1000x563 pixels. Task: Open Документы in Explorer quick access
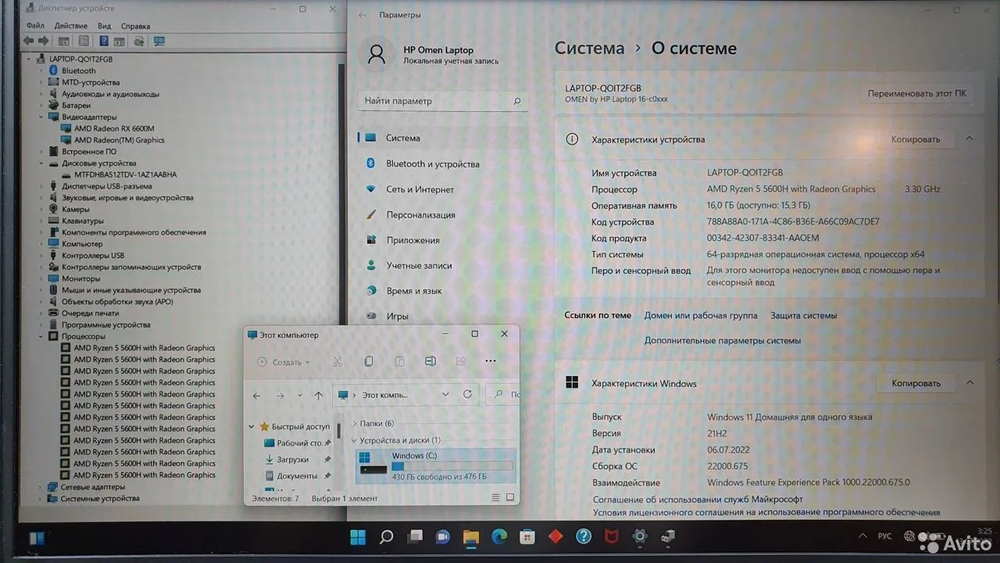pos(297,476)
